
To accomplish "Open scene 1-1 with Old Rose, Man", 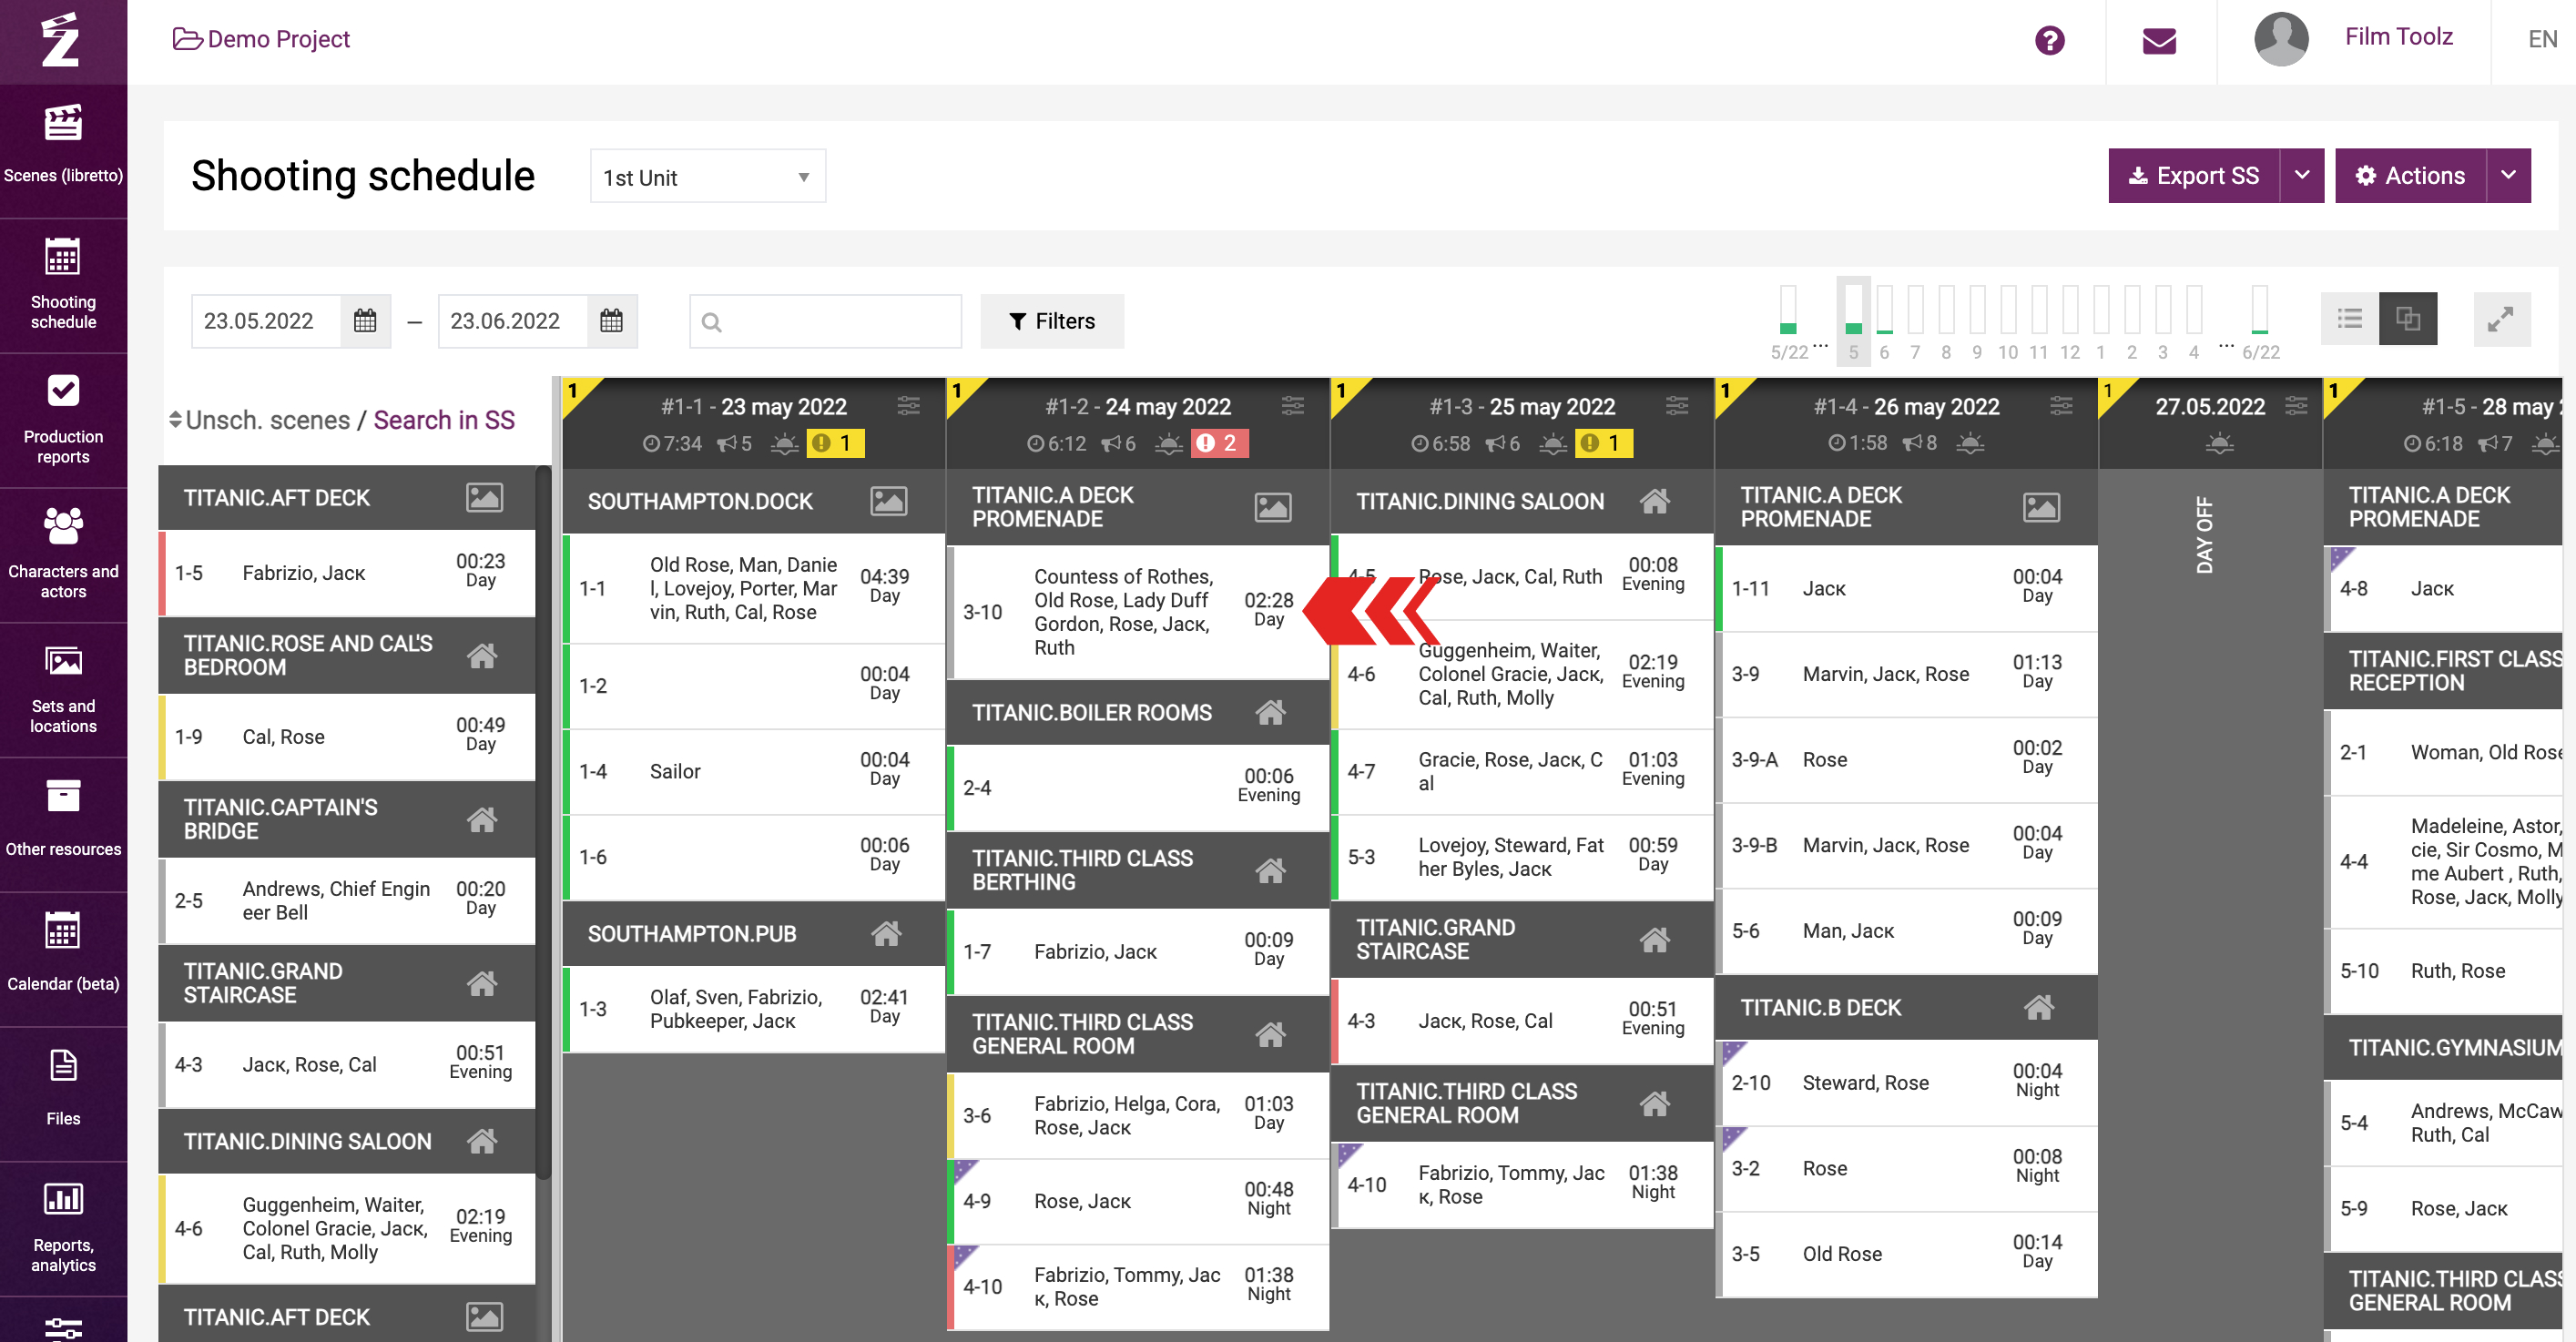I will (754, 588).
